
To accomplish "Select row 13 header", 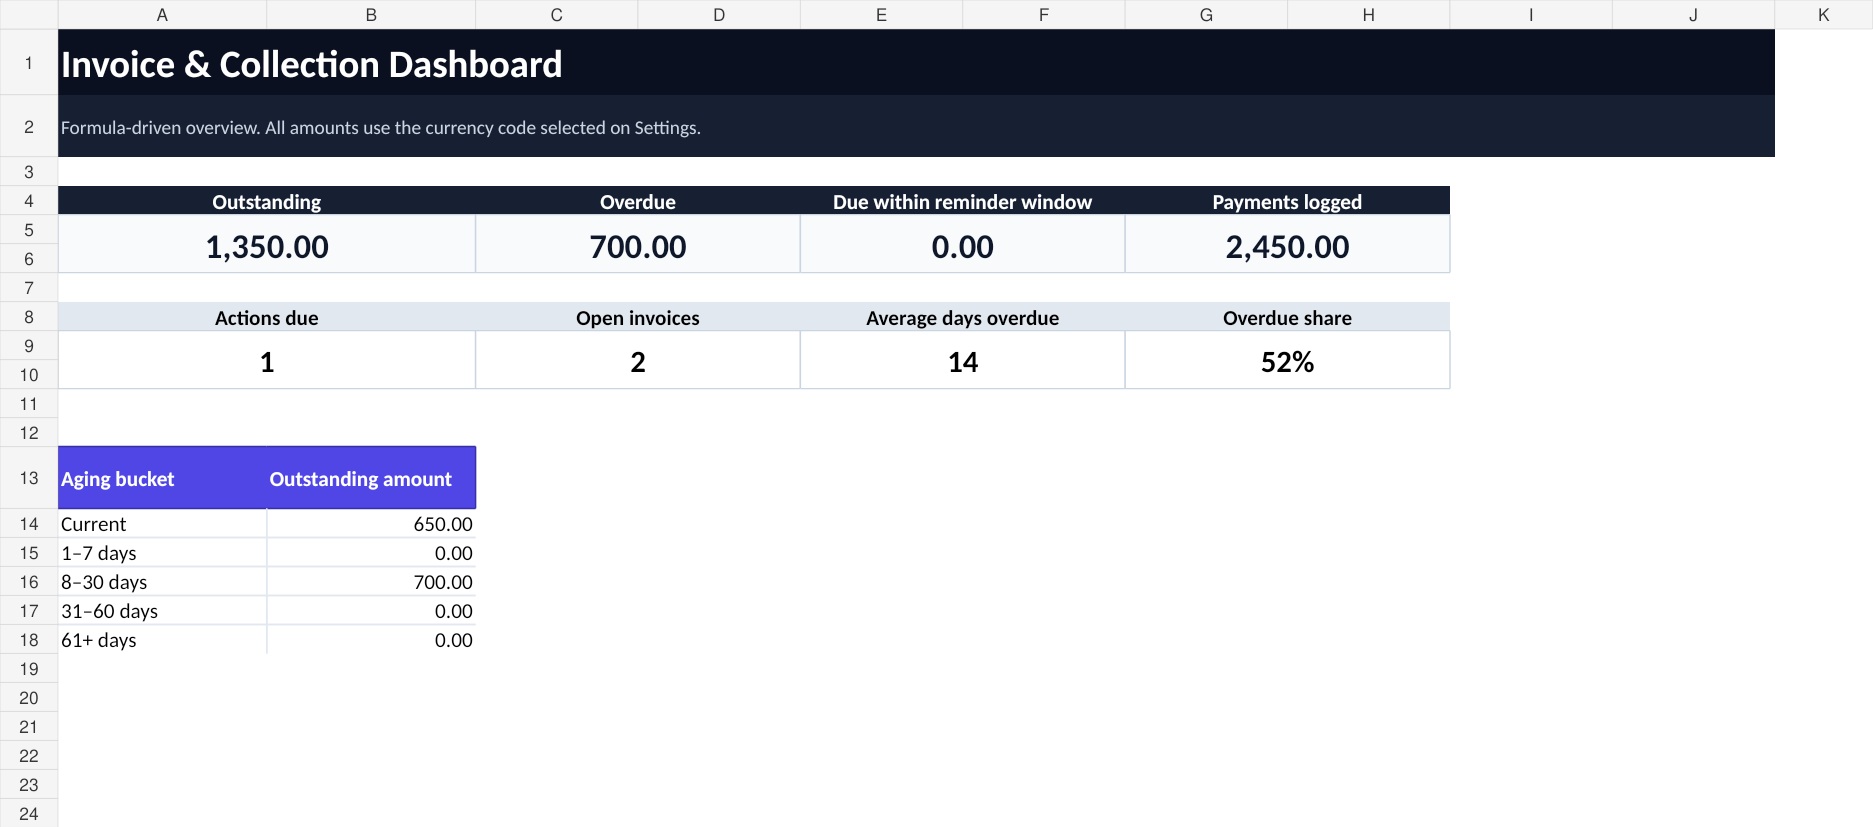I will click(29, 478).
